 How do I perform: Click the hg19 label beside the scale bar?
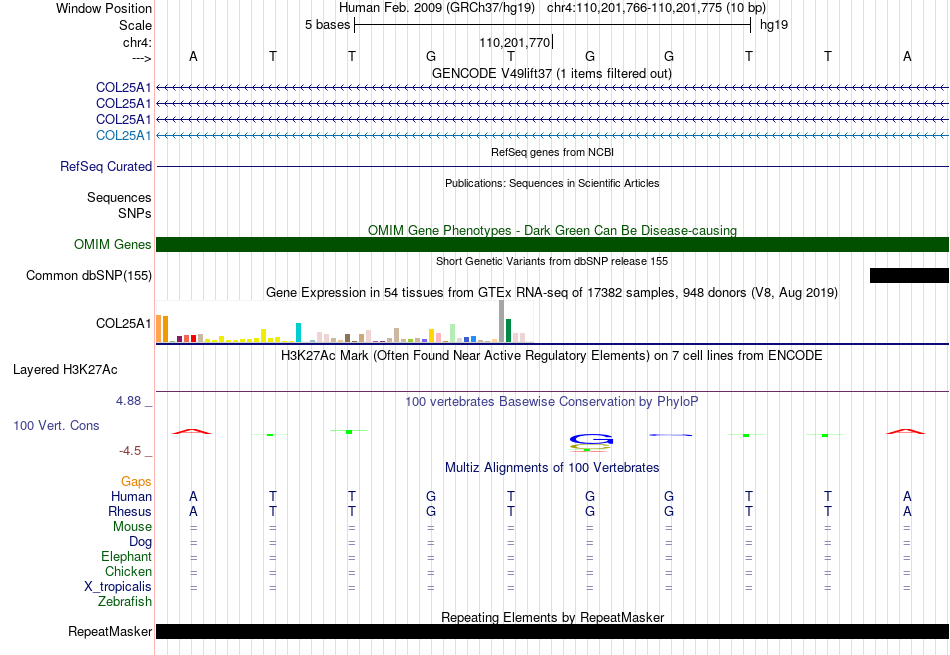tap(774, 25)
